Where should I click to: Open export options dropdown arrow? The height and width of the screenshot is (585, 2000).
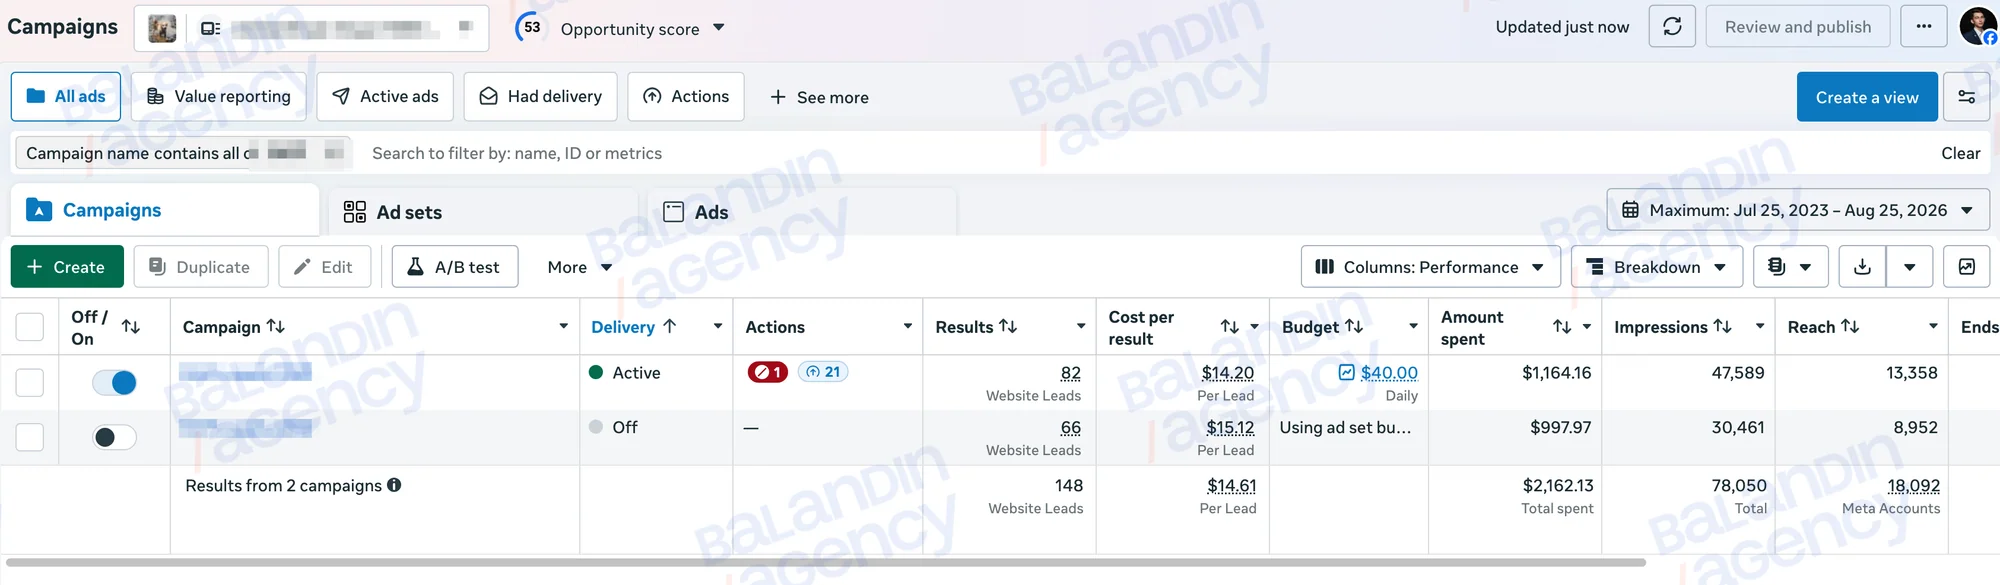click(x=1910, y=267)
